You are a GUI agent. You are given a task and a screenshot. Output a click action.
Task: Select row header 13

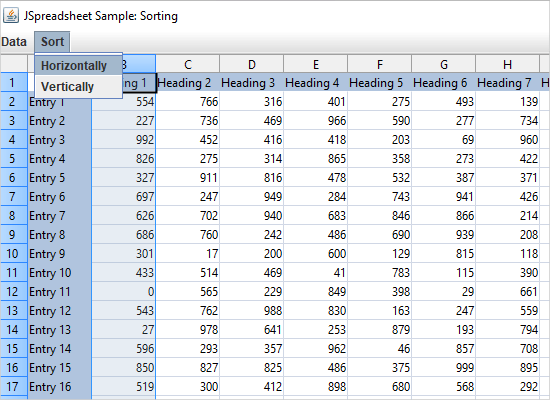(14, 311)
